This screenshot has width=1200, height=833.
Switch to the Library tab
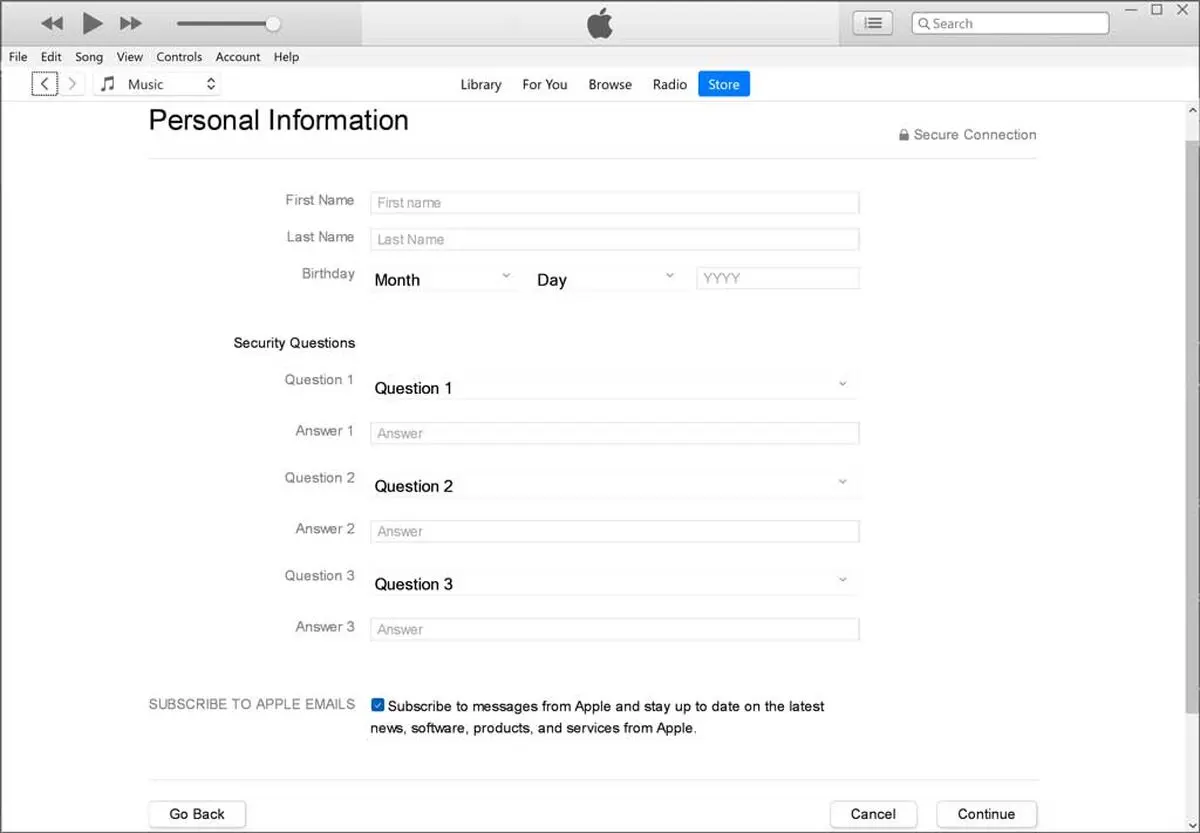[481, 84]
